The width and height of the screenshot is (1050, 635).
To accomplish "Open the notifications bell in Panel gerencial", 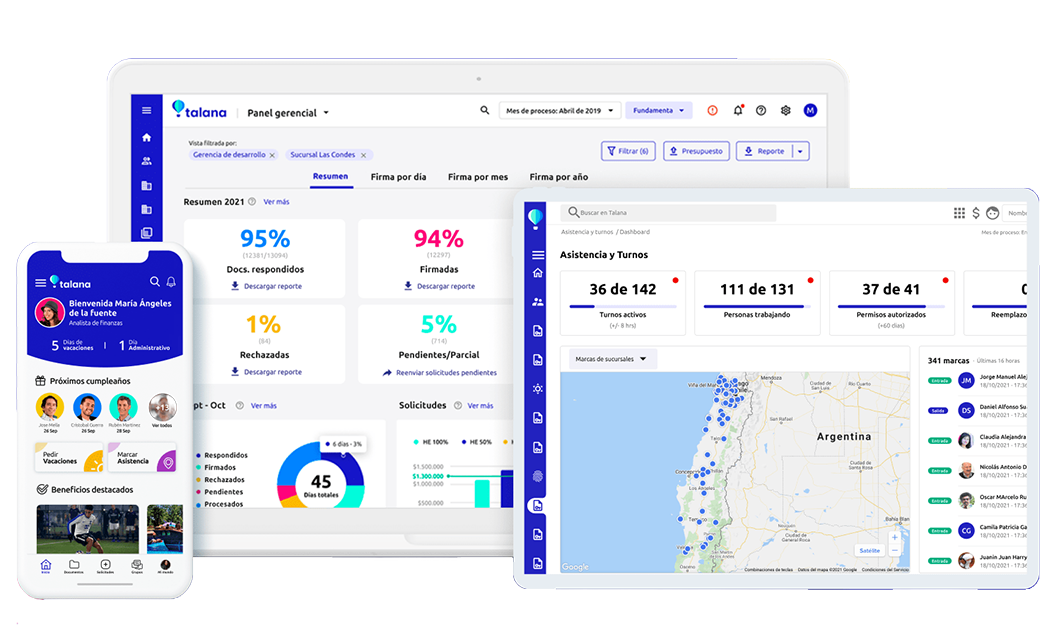I will pyautogui.click(x=738, y=111).
